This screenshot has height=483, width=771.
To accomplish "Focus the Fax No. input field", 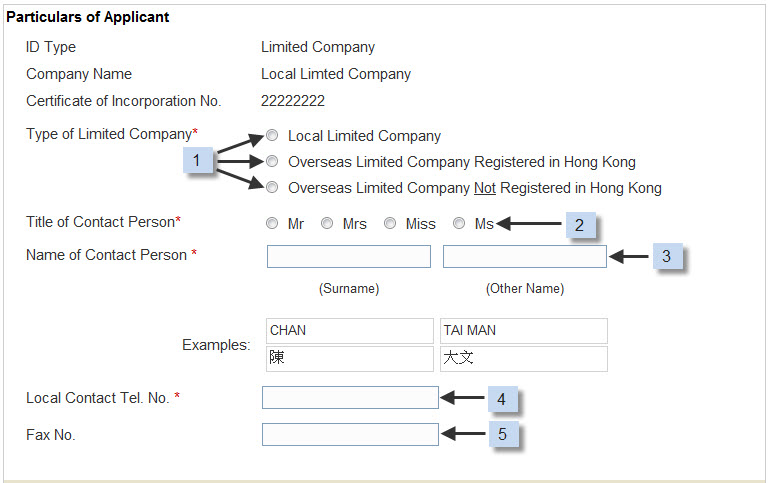I will (350, 434).
